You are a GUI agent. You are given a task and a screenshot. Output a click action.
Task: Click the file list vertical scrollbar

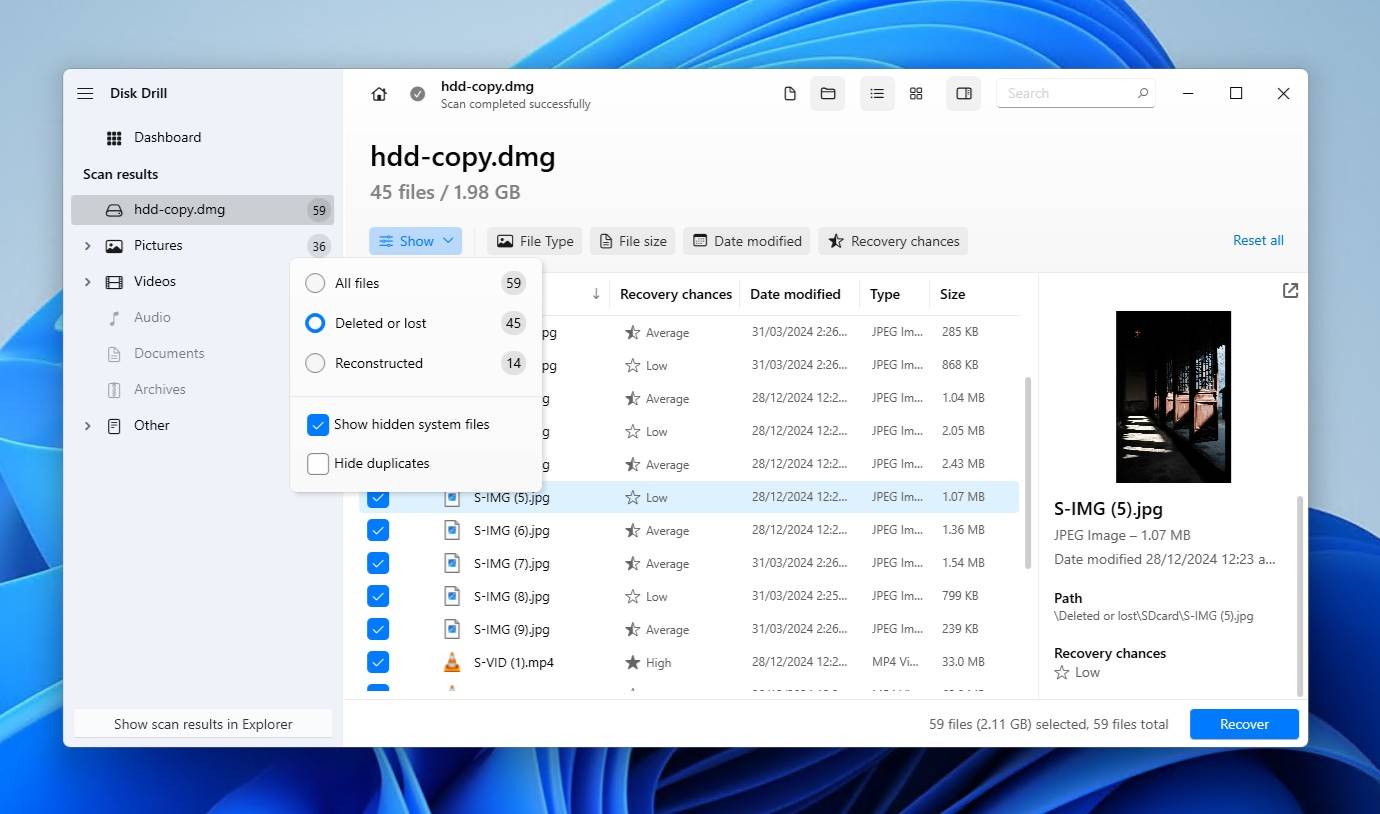(1028, 473)
